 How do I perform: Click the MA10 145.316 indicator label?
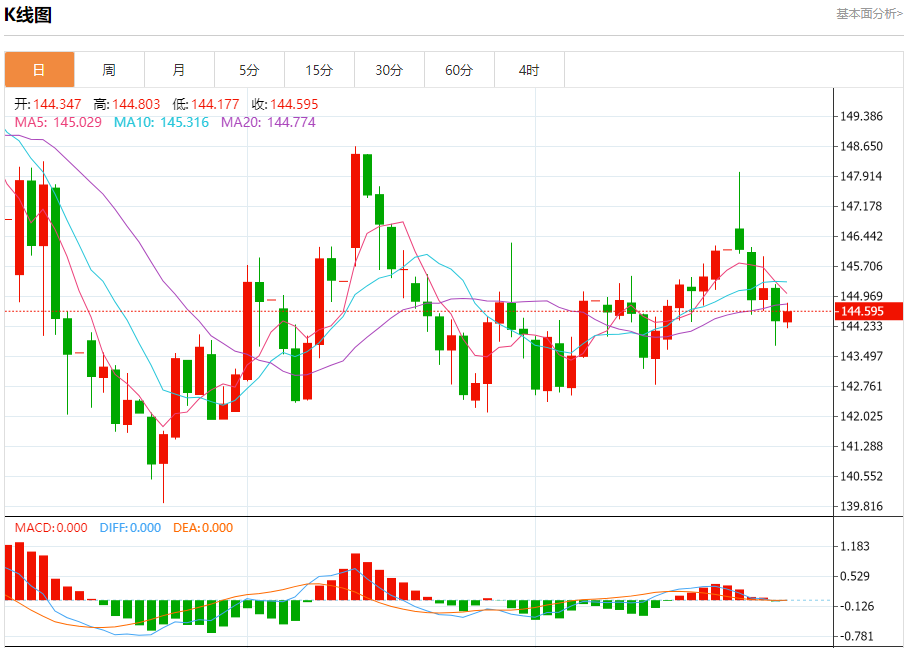point(161,122)
